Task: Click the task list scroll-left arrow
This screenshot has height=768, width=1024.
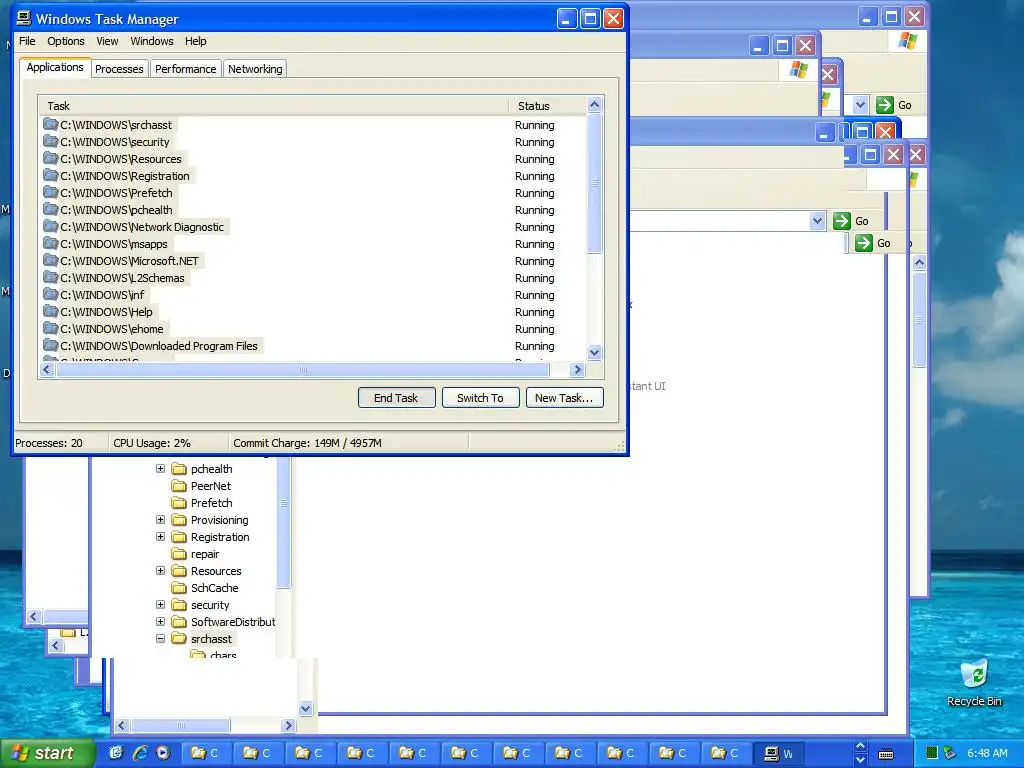Action: 46,370
